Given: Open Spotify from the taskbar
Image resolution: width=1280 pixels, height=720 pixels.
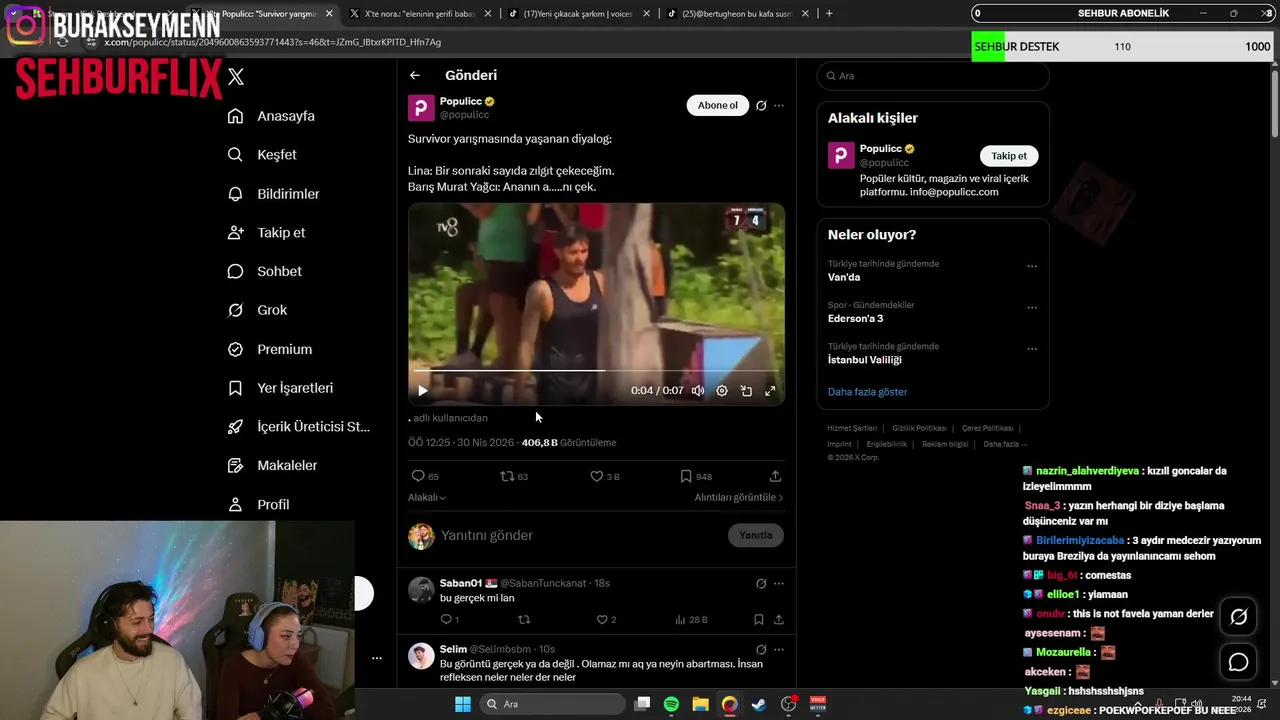Looking at the screenshot, I should click(671, 704).
